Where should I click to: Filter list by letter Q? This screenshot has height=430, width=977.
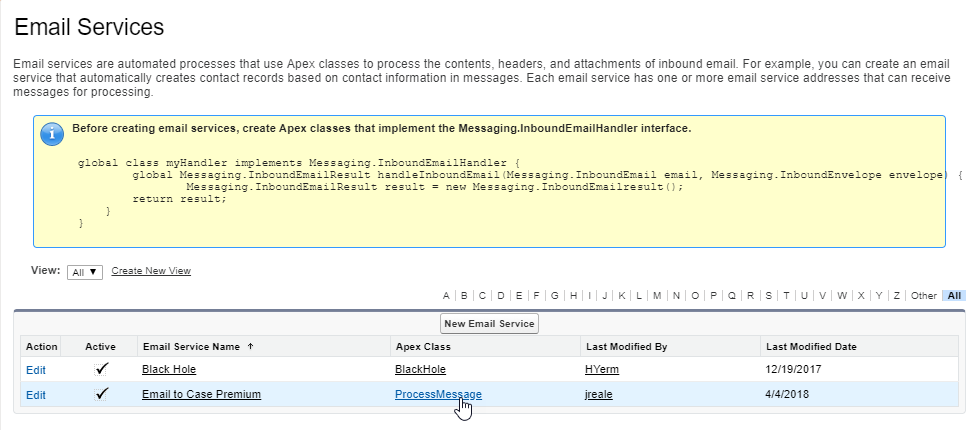732,296
